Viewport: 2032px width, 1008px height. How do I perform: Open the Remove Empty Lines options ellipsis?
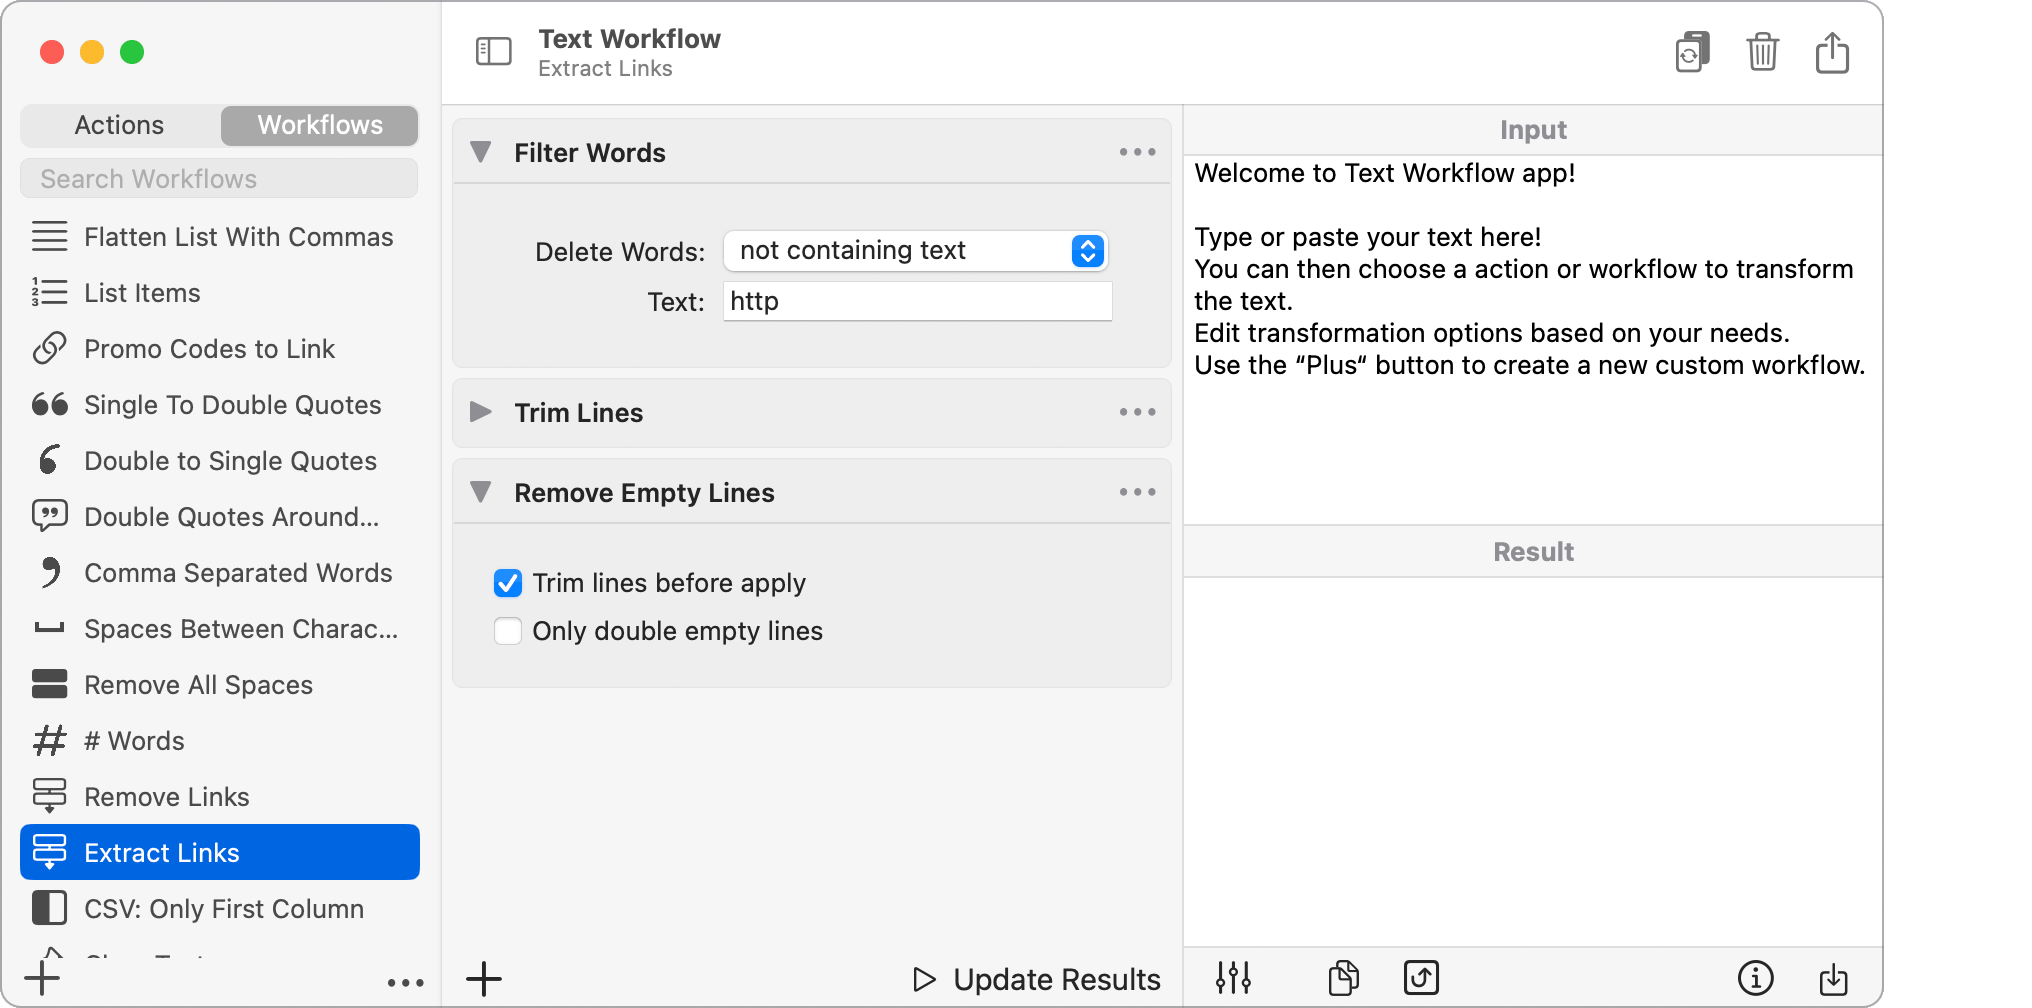(x=1137, y=492)
